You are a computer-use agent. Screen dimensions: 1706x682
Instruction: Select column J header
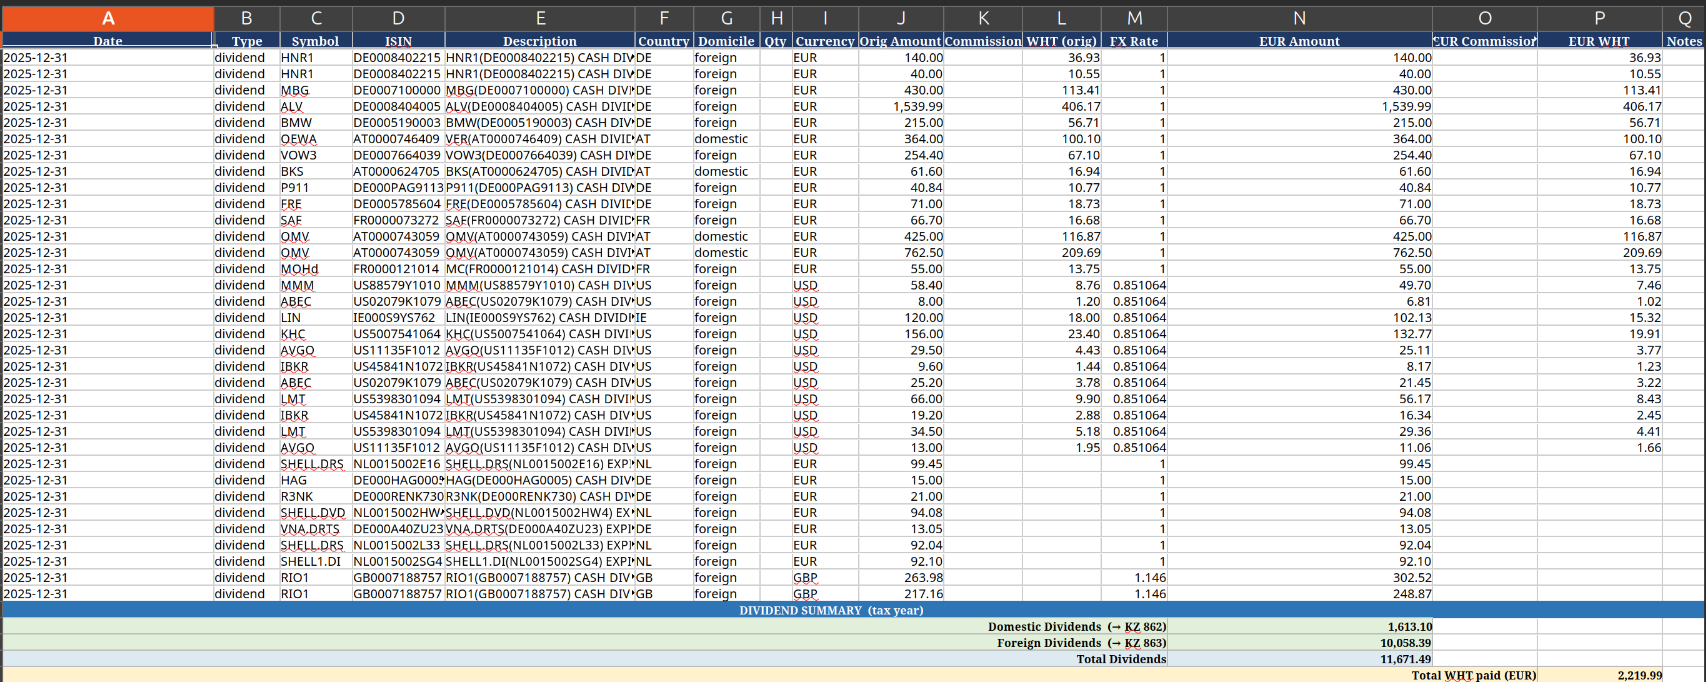[x=901, y=18]
